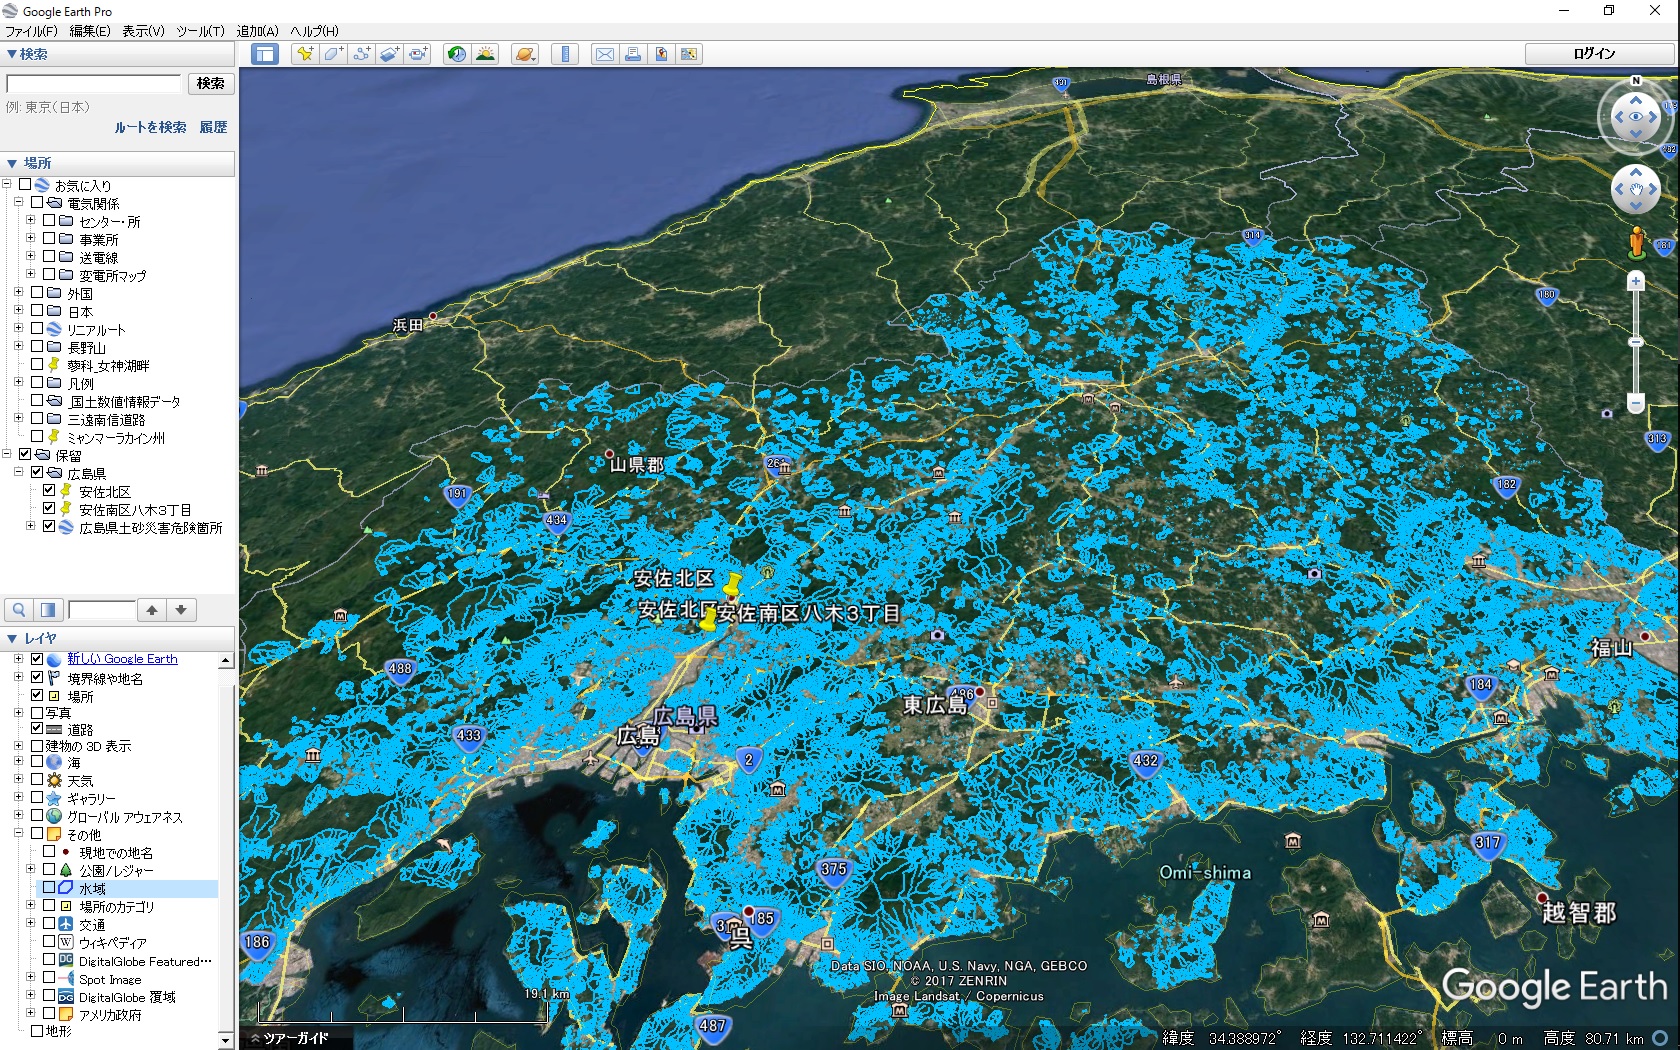Select the 安佐南区八木3丁目 tree item
The width and height of the screenshot is (1680, 1050).
135,510
